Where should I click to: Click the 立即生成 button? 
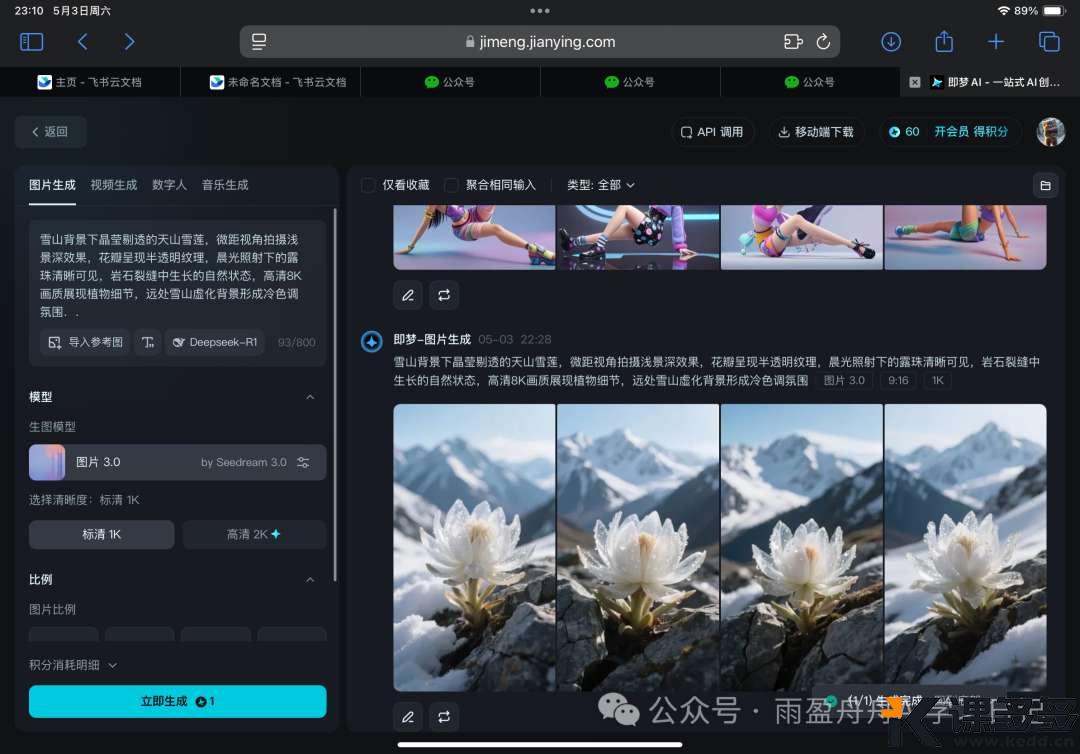click(177, 701)
